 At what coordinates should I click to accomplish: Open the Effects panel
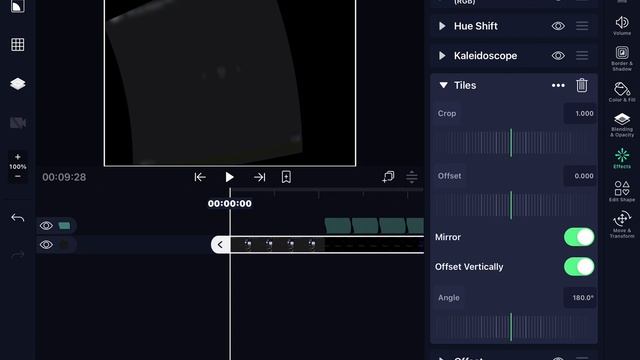pyautogui.click(x=622, y=158)
